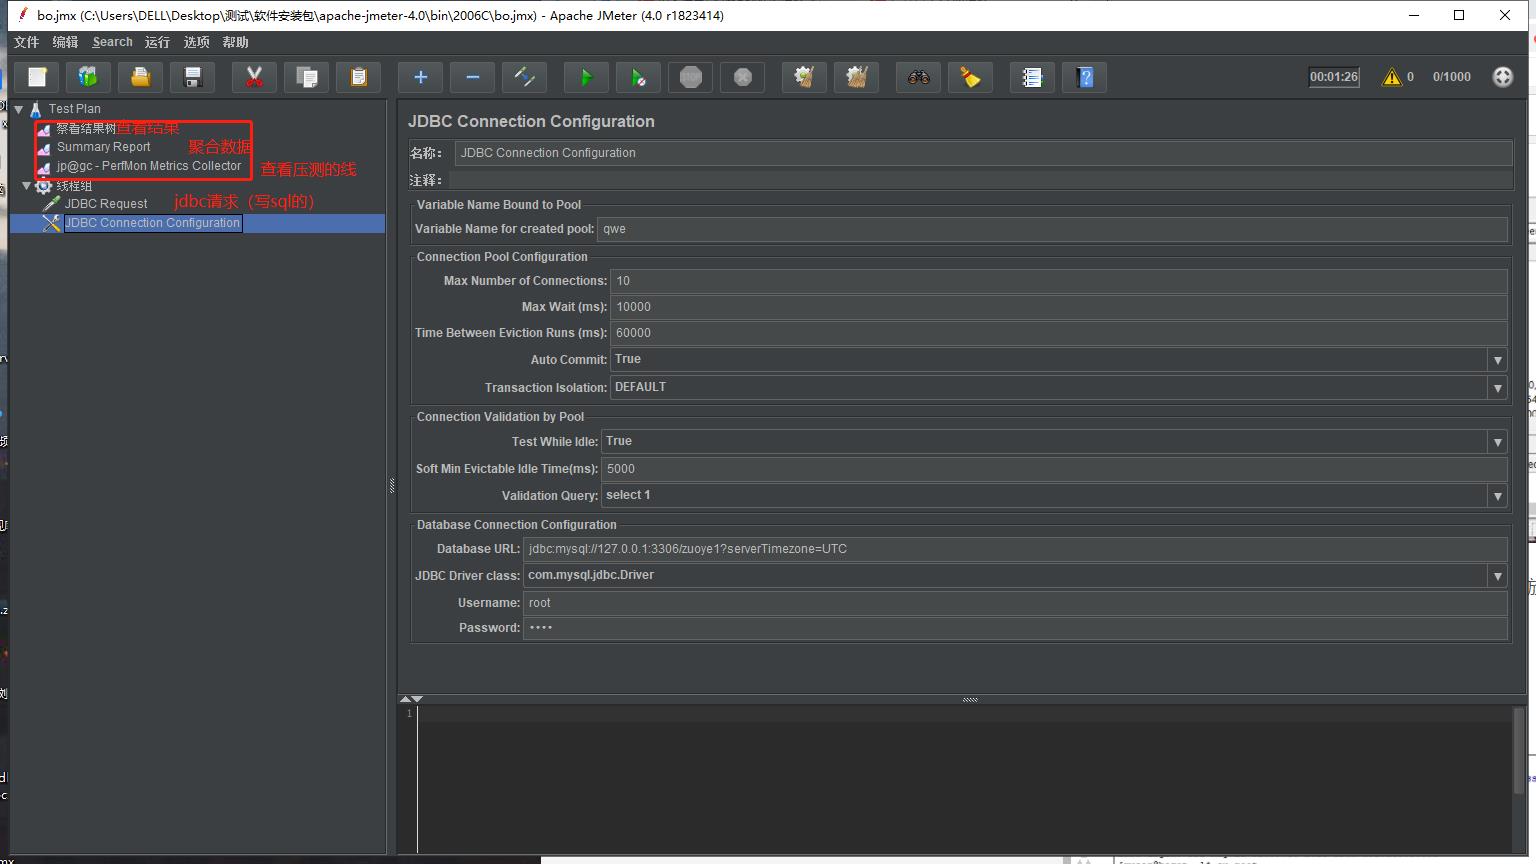The width and height of the screenshot is (1536, 864).
Task: Select JDBC Connection Configuration tree item
Action: [153, 223]
